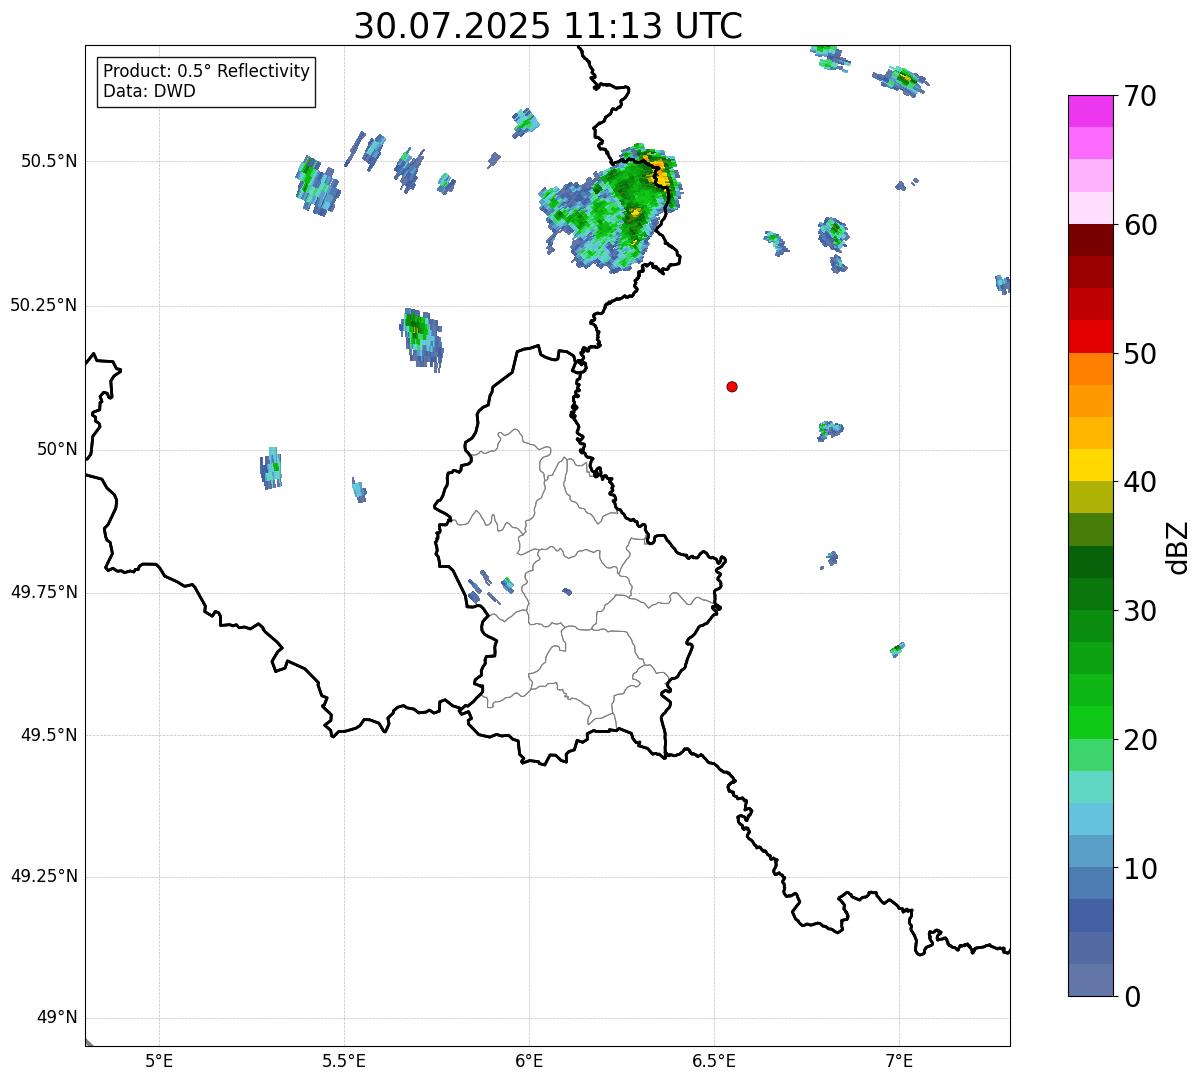The height and width of the screenshot is (1081, 1202).
Task: Click the dBZ colorbar axis label
Action: click(1178, 547)
